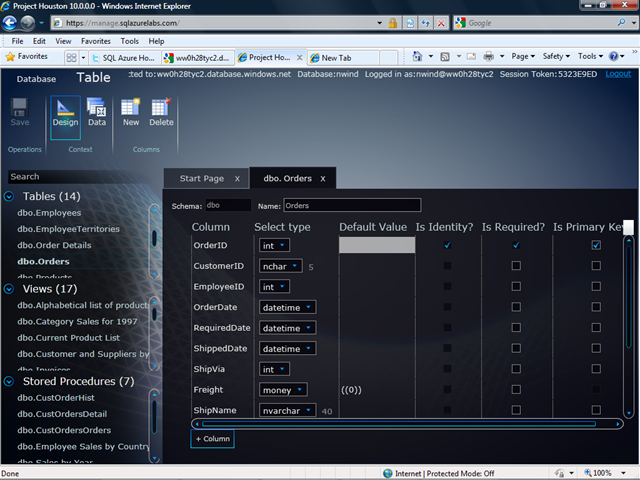Viewport: 640px width, 480px height.
Task: Click the Quick Tabs grid icon
Action: tap(71, 58)
